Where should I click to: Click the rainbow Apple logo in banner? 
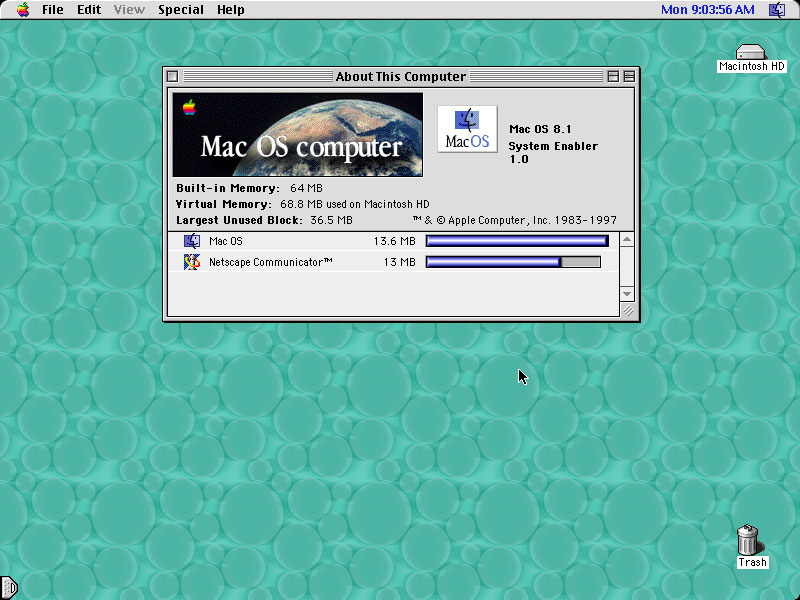189,107
